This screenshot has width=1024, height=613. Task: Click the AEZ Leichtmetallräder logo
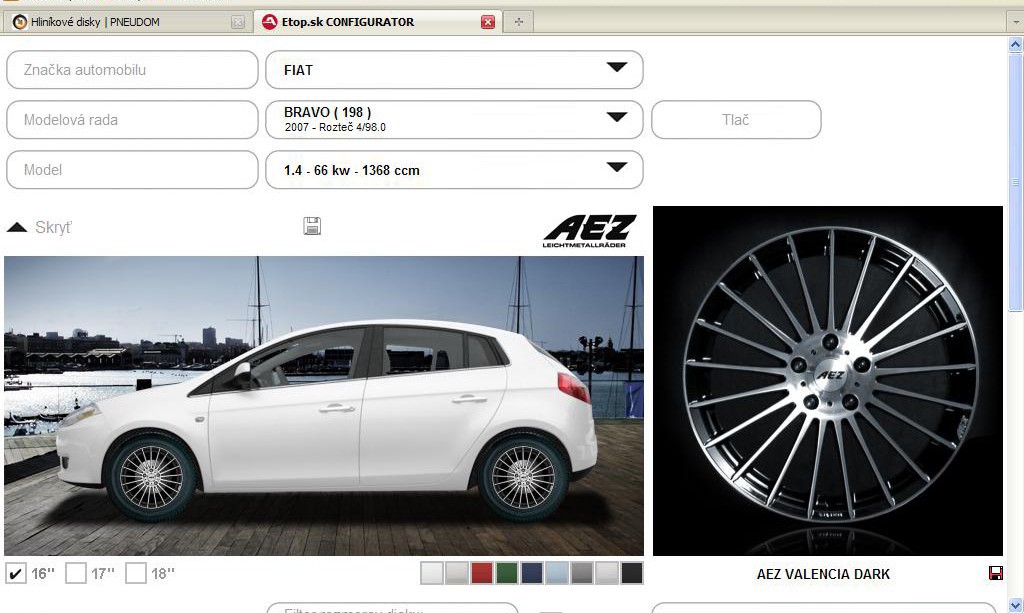point(589,230)
